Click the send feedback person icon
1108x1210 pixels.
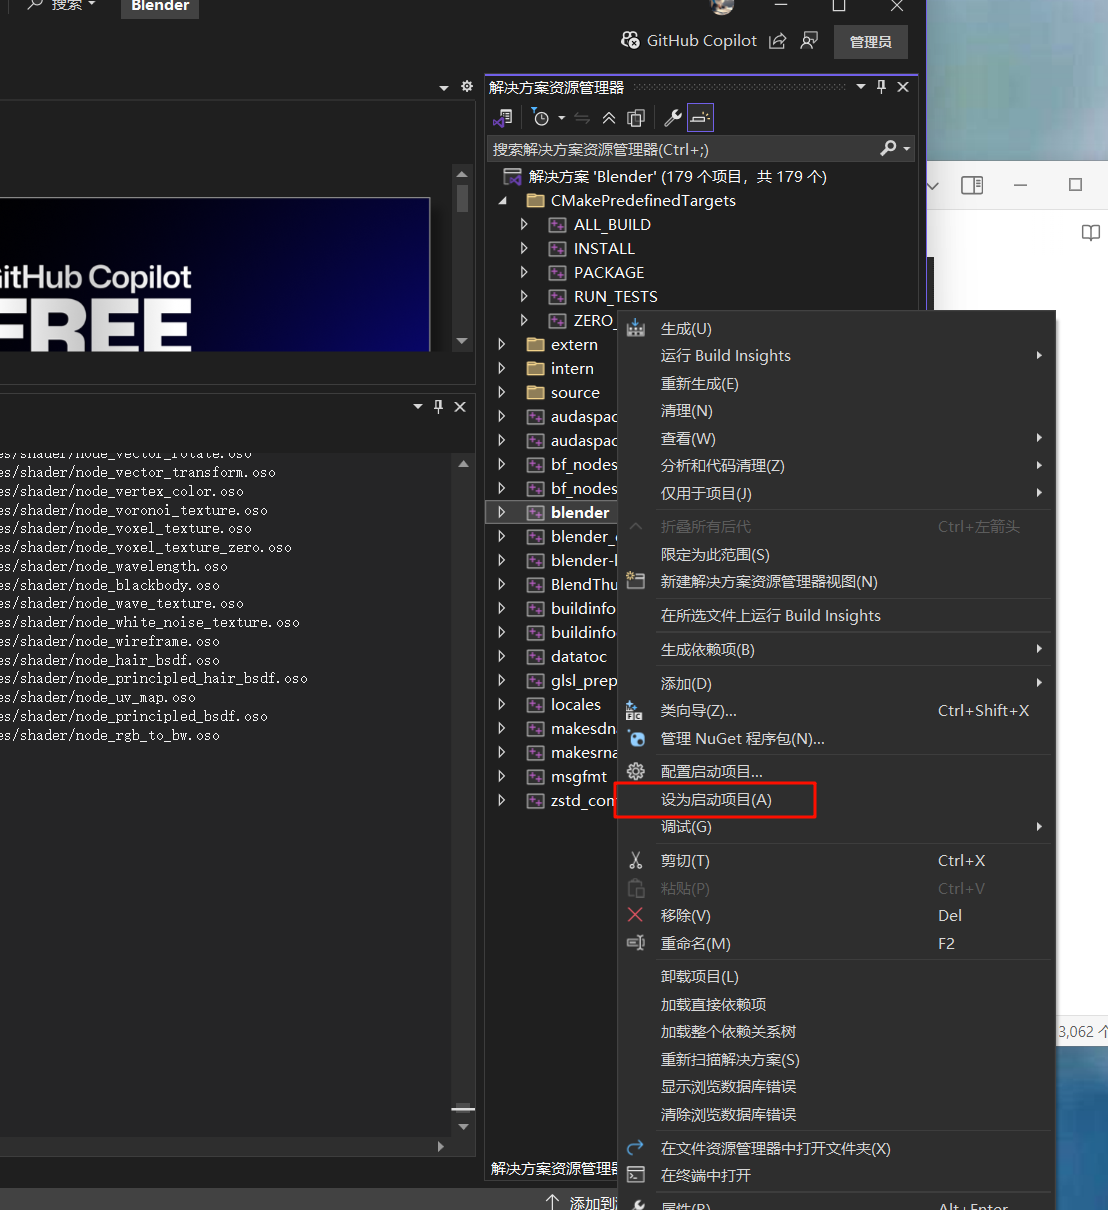tap(809, 41)
